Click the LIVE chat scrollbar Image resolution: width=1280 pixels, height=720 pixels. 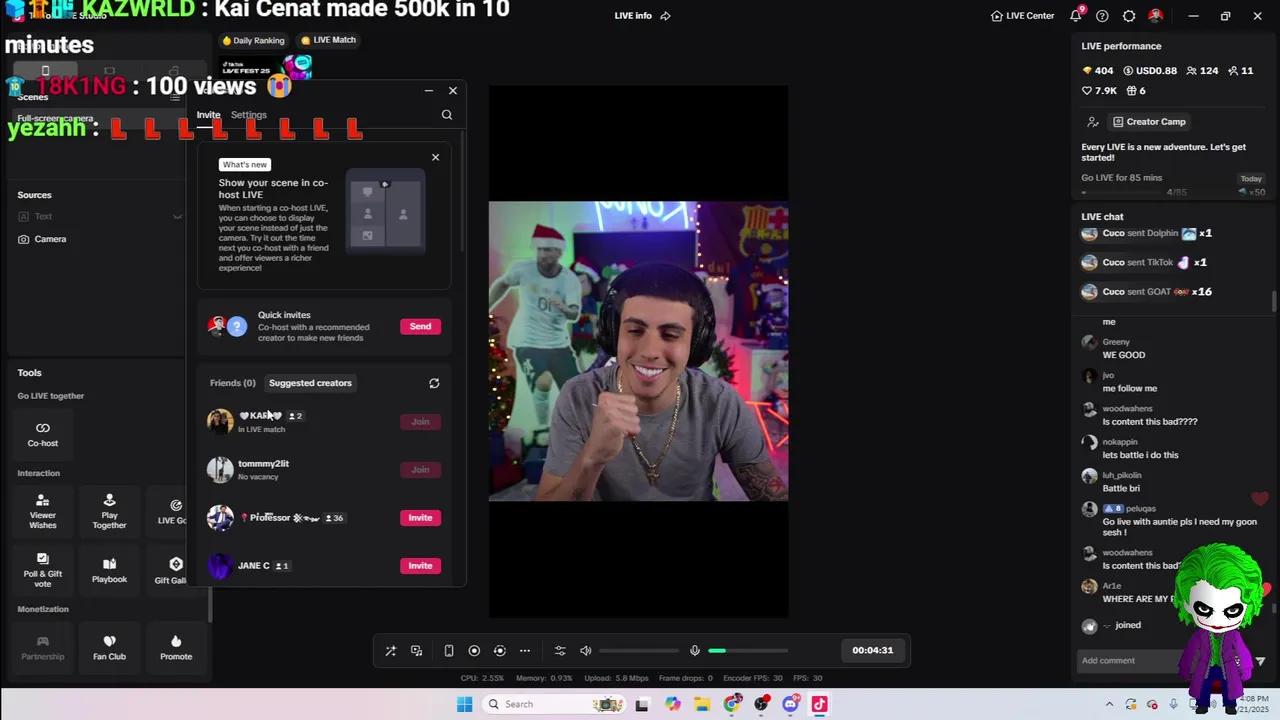click(1274, 300)
